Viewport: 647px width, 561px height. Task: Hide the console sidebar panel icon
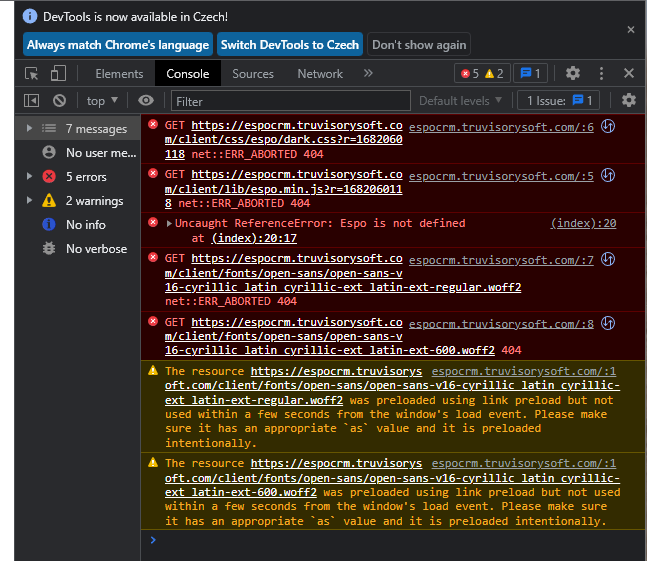coord(32,100)
